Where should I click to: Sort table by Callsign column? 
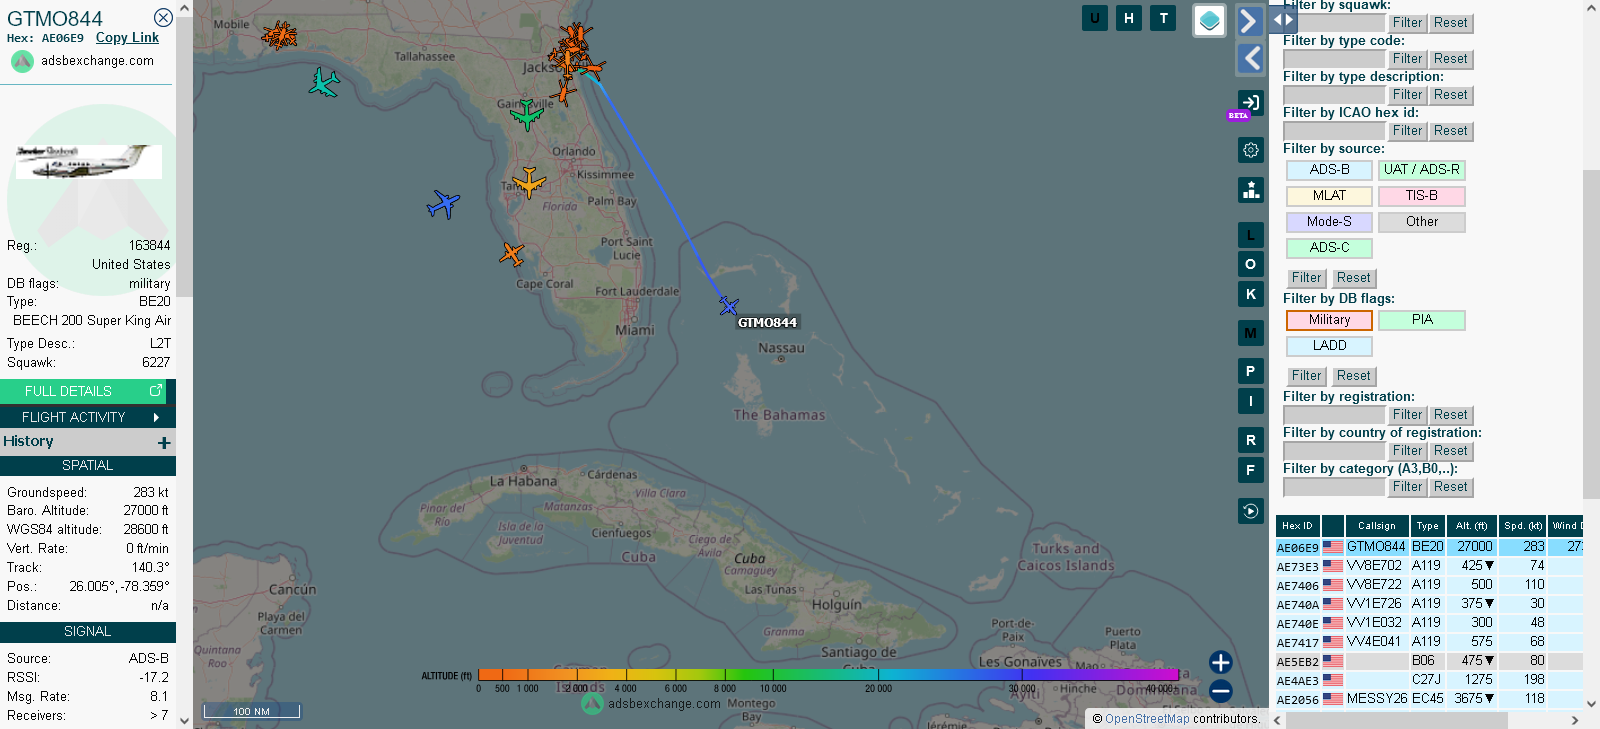(1377, 526)
